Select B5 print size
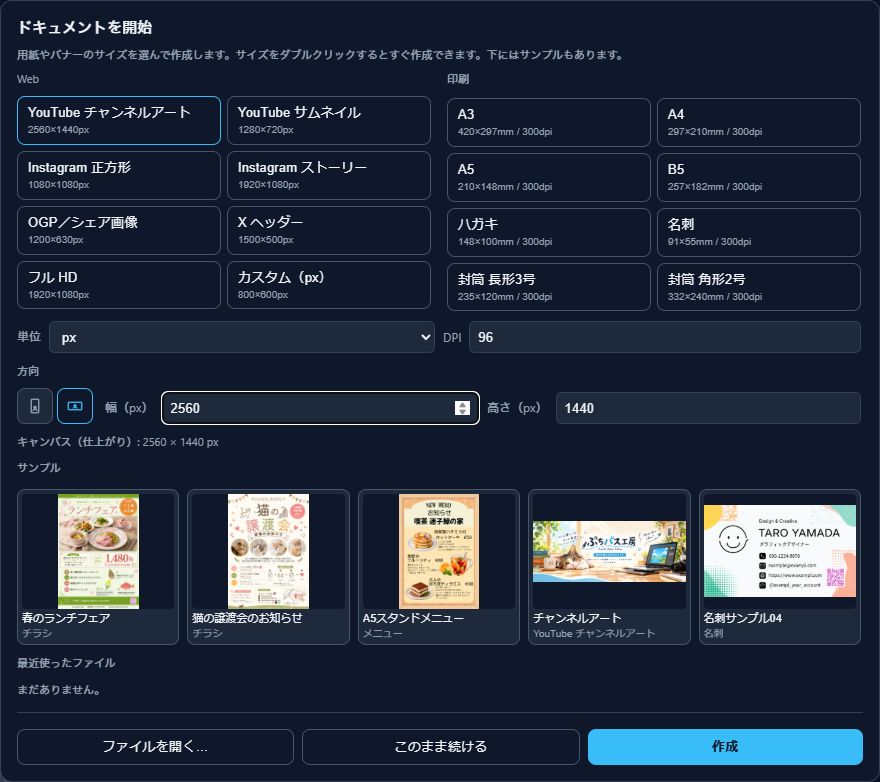Viewport: 880px width, 782px height. click(x=759, y=177)
